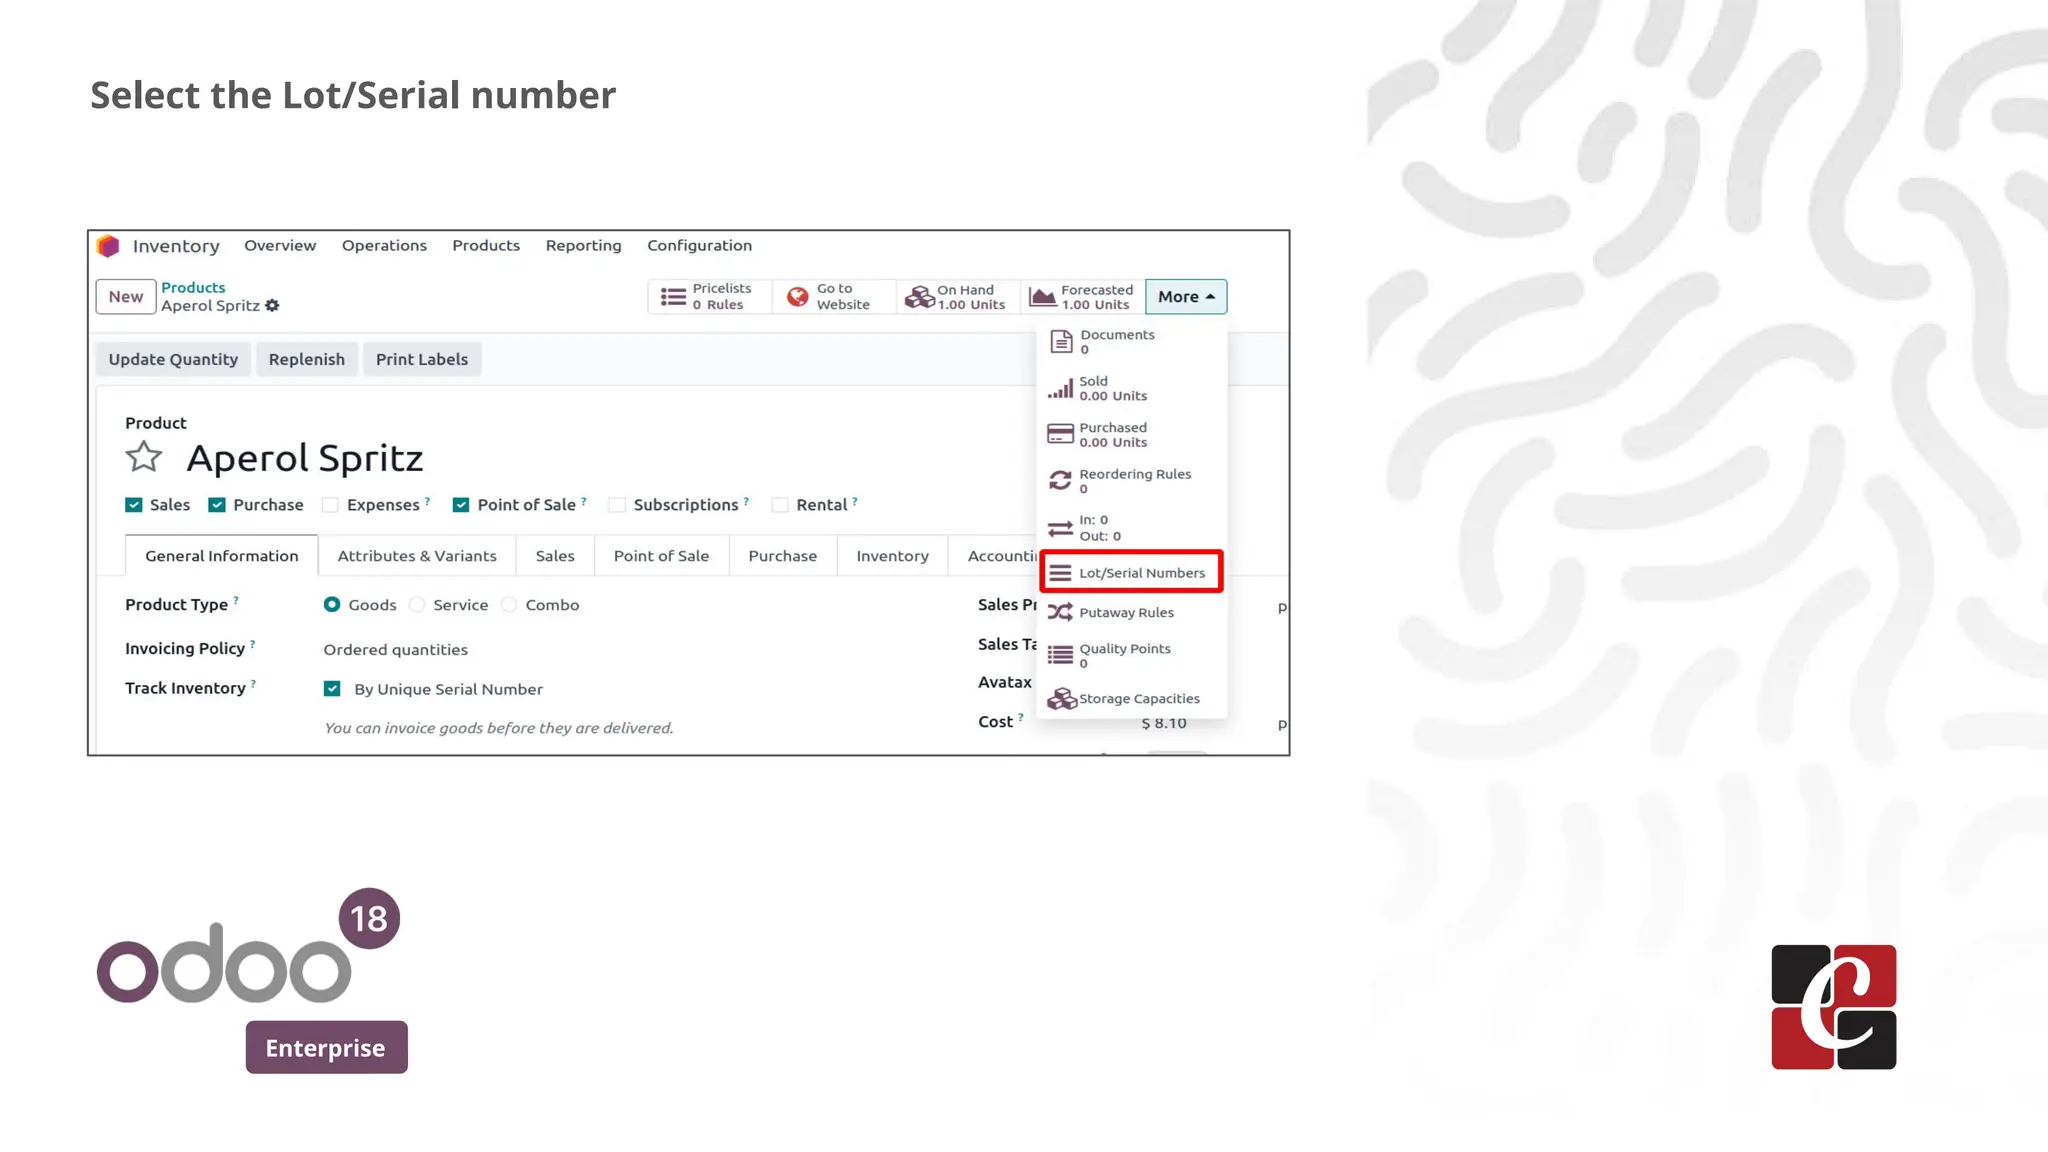Open the Configuration menu
This screenshot has height=1152, width=2048.
[700, 246]
